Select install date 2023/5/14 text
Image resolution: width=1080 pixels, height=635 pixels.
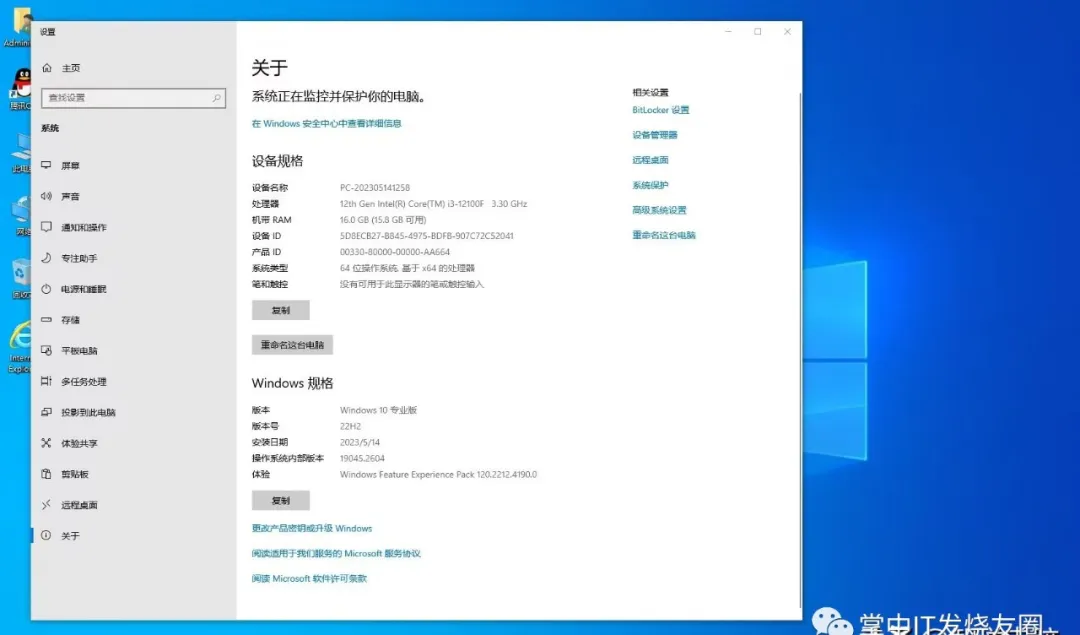point(360,442)
